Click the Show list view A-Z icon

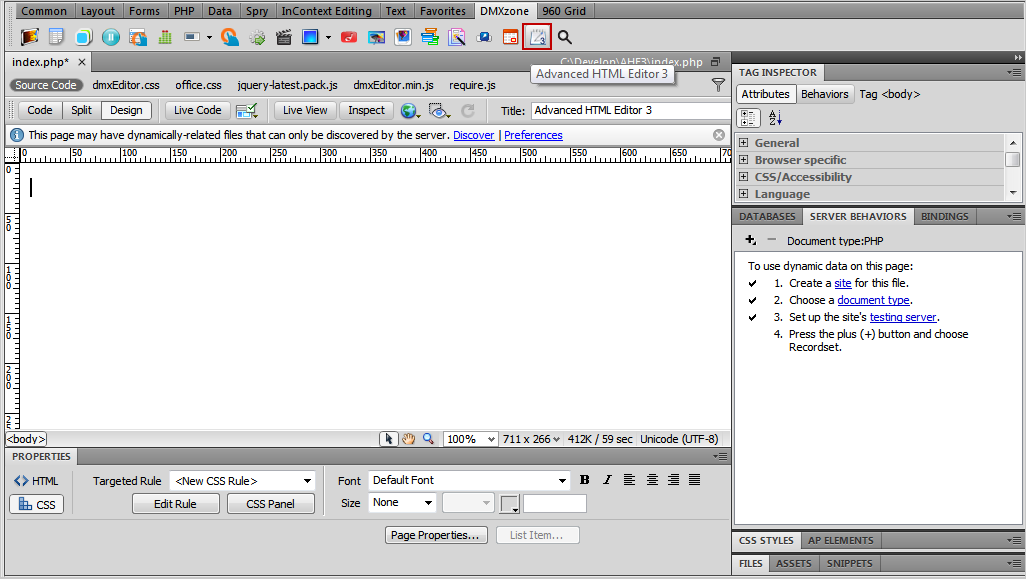(x=775, y=118)
